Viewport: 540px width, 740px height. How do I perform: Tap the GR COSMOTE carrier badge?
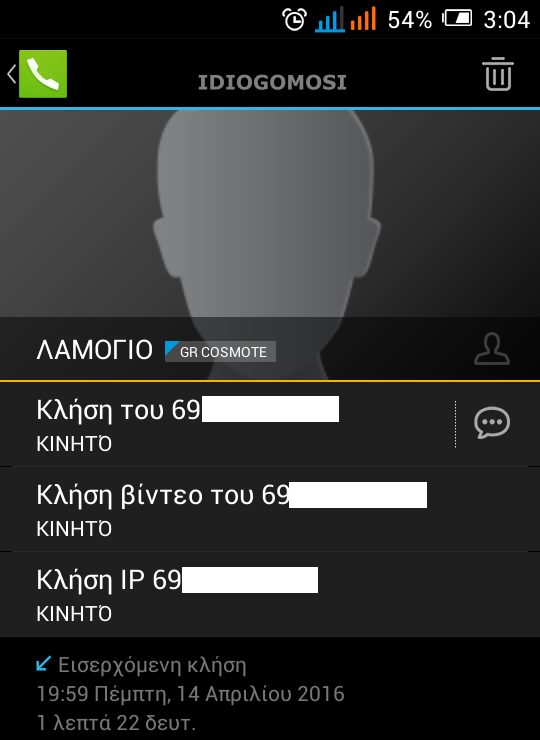[x=220, y=352]
